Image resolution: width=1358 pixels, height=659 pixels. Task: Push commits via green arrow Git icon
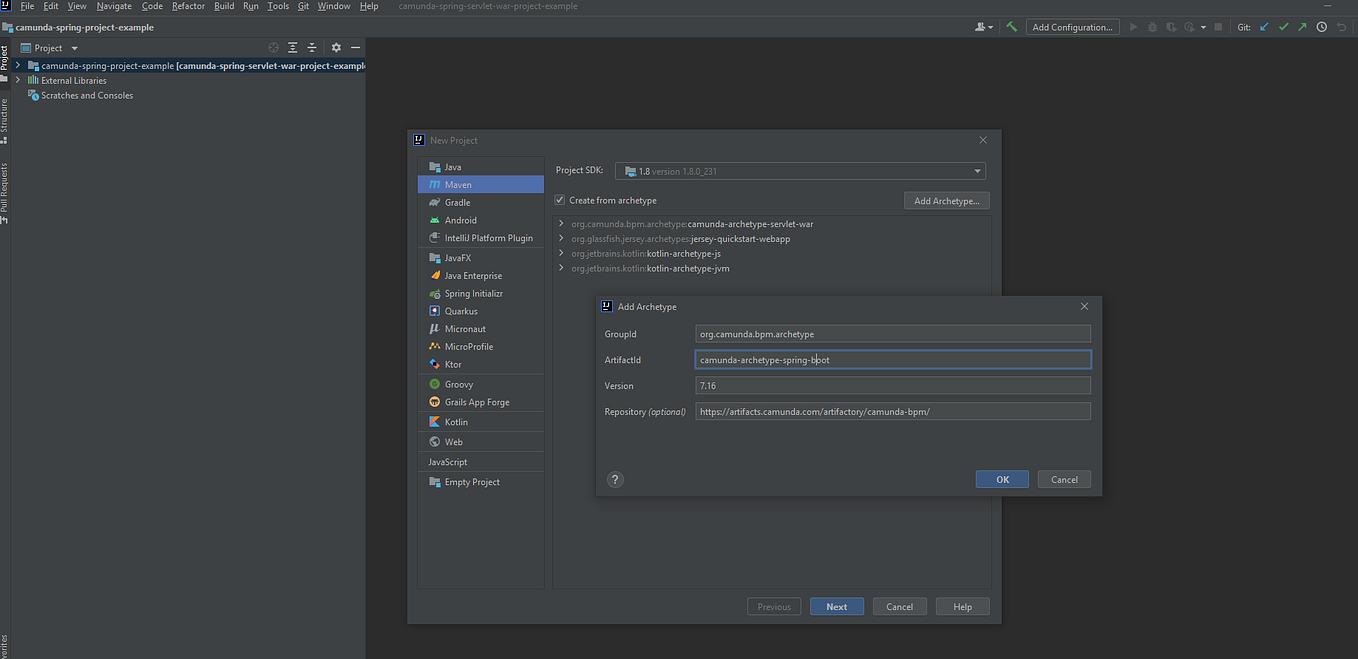click(1301, 27)
